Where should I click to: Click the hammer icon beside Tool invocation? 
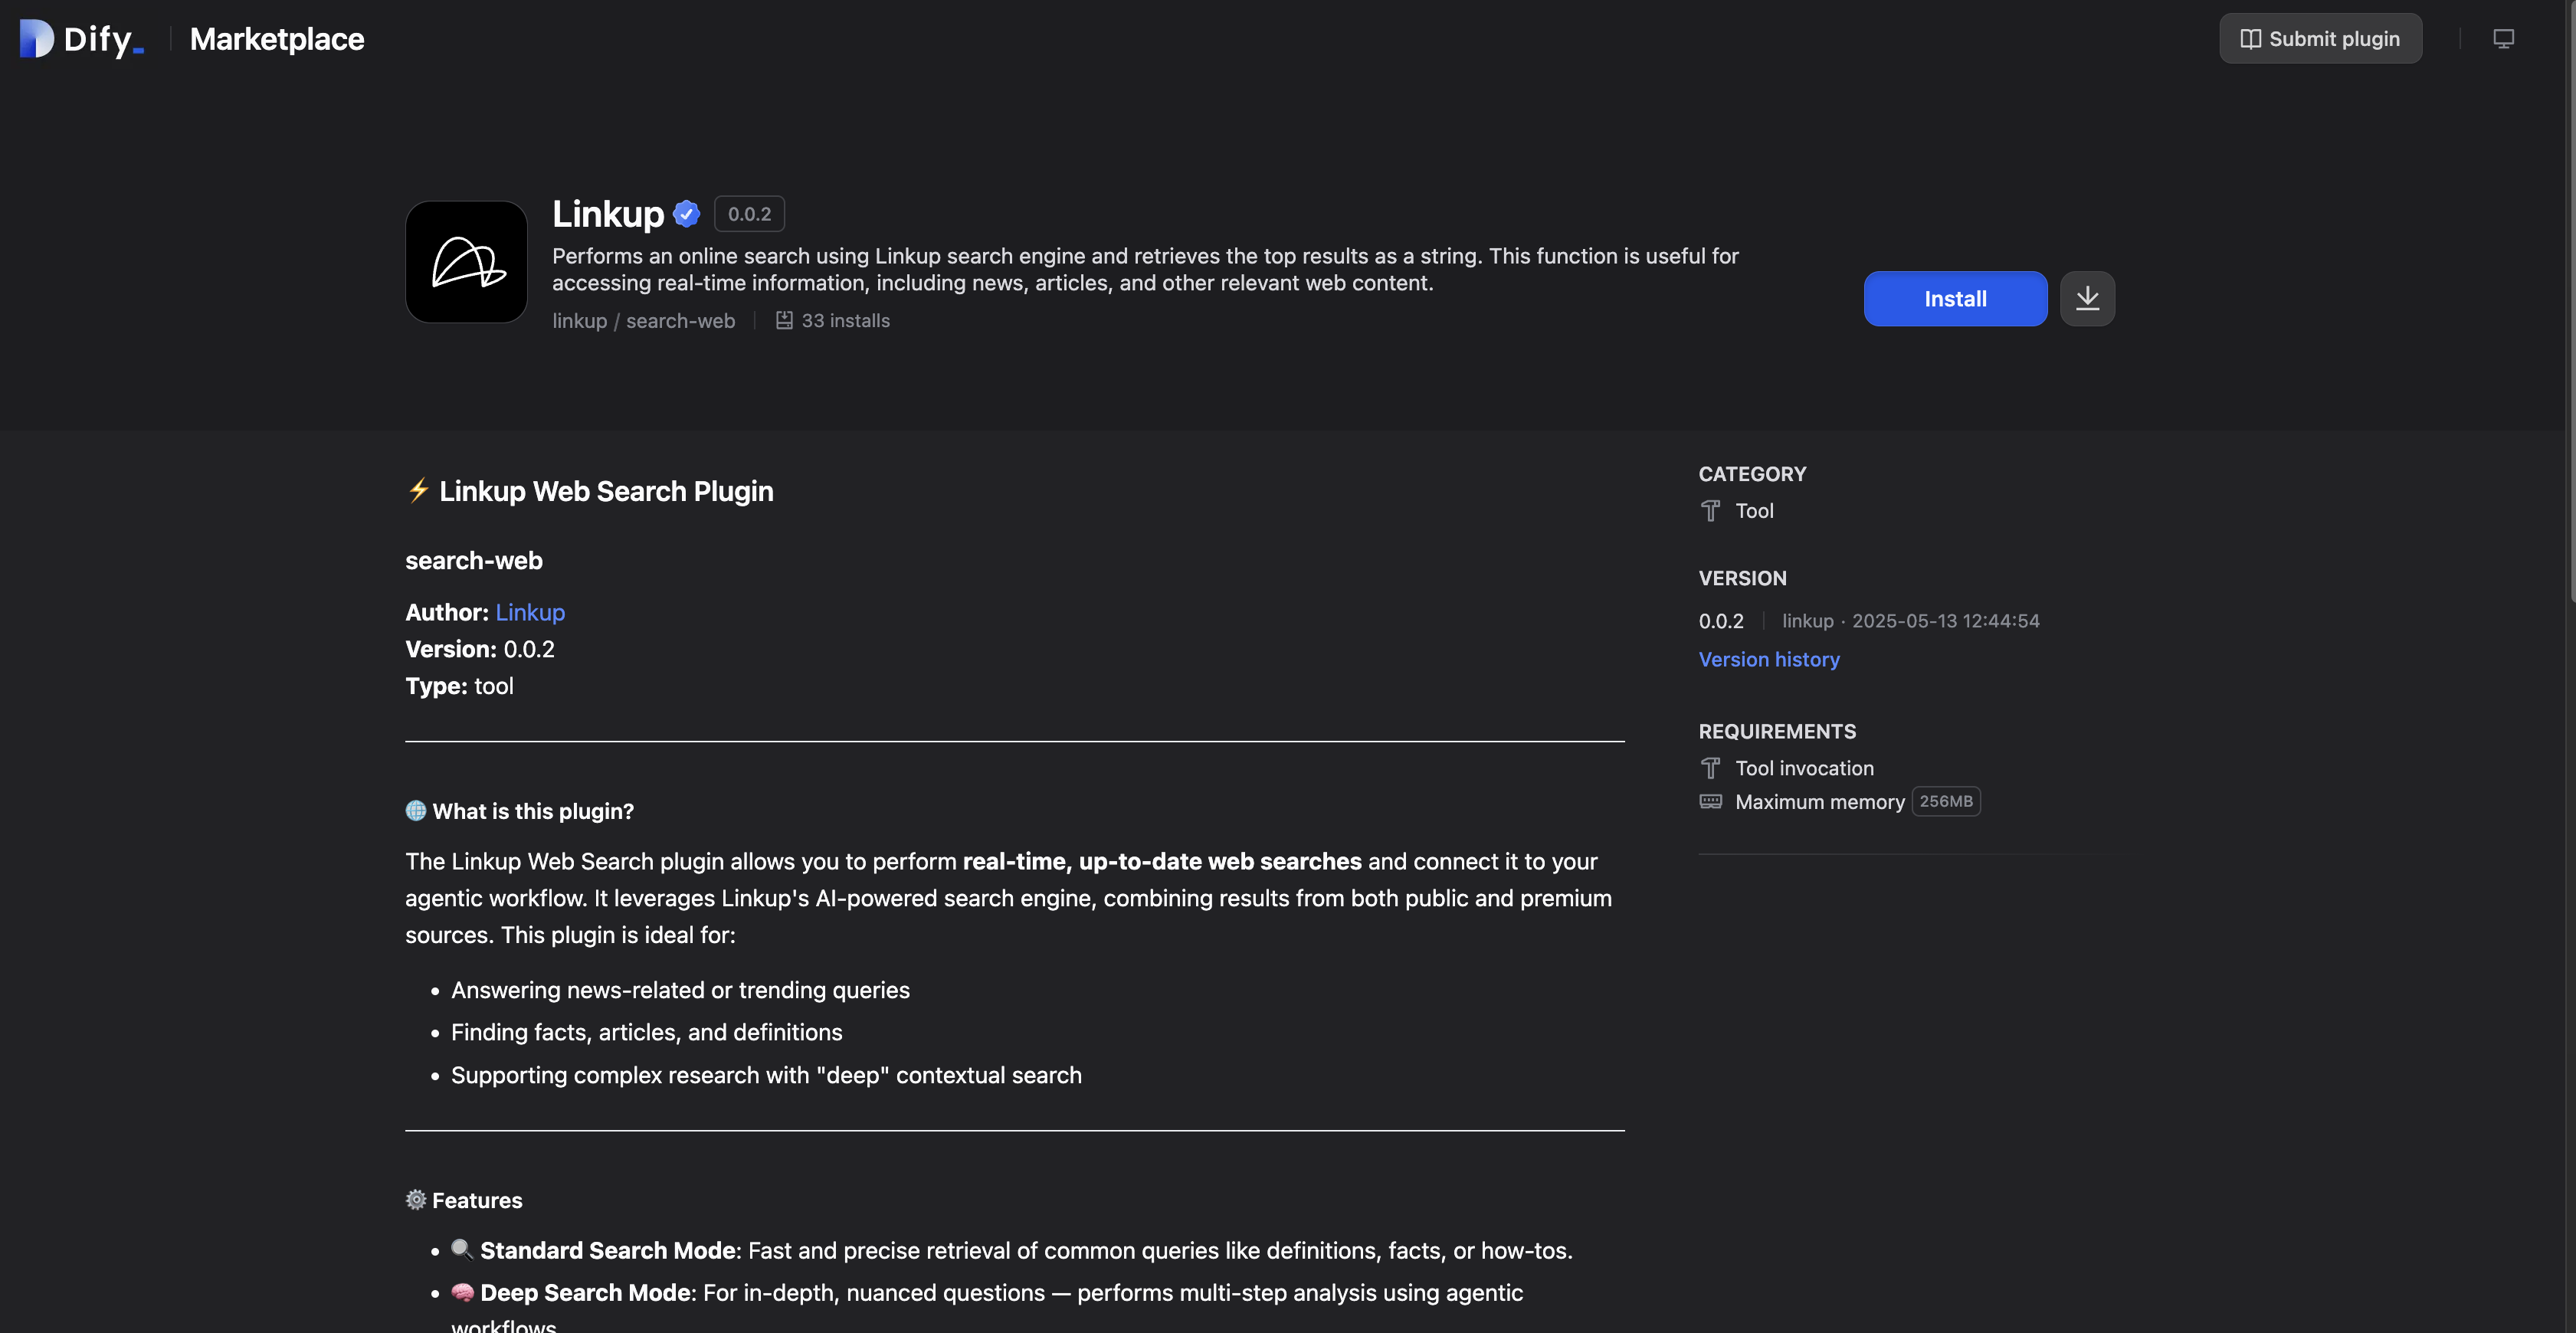point(1711,768)
